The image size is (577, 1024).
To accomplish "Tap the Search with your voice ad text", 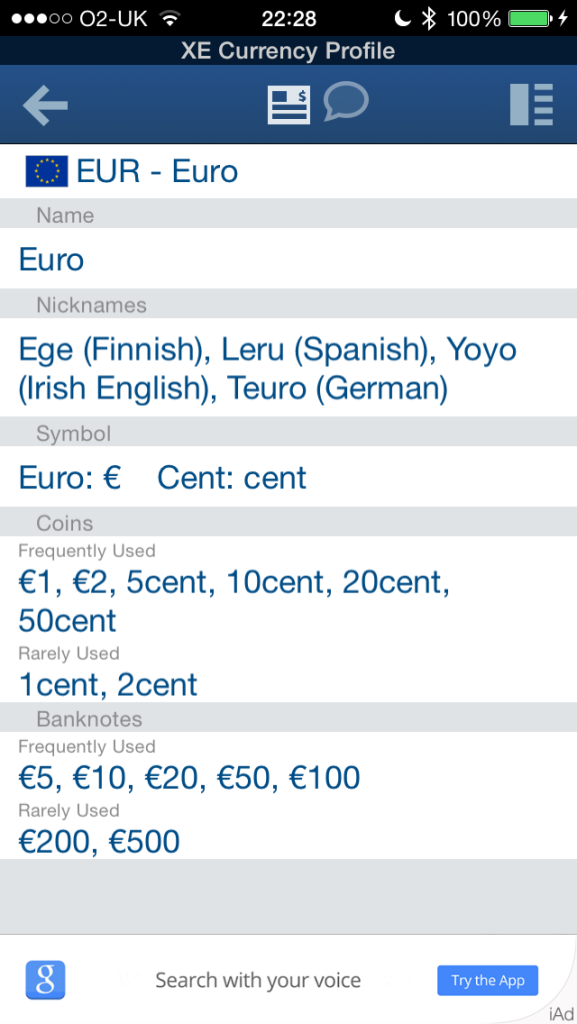I will pyautogui.click(x=258, y=980).
